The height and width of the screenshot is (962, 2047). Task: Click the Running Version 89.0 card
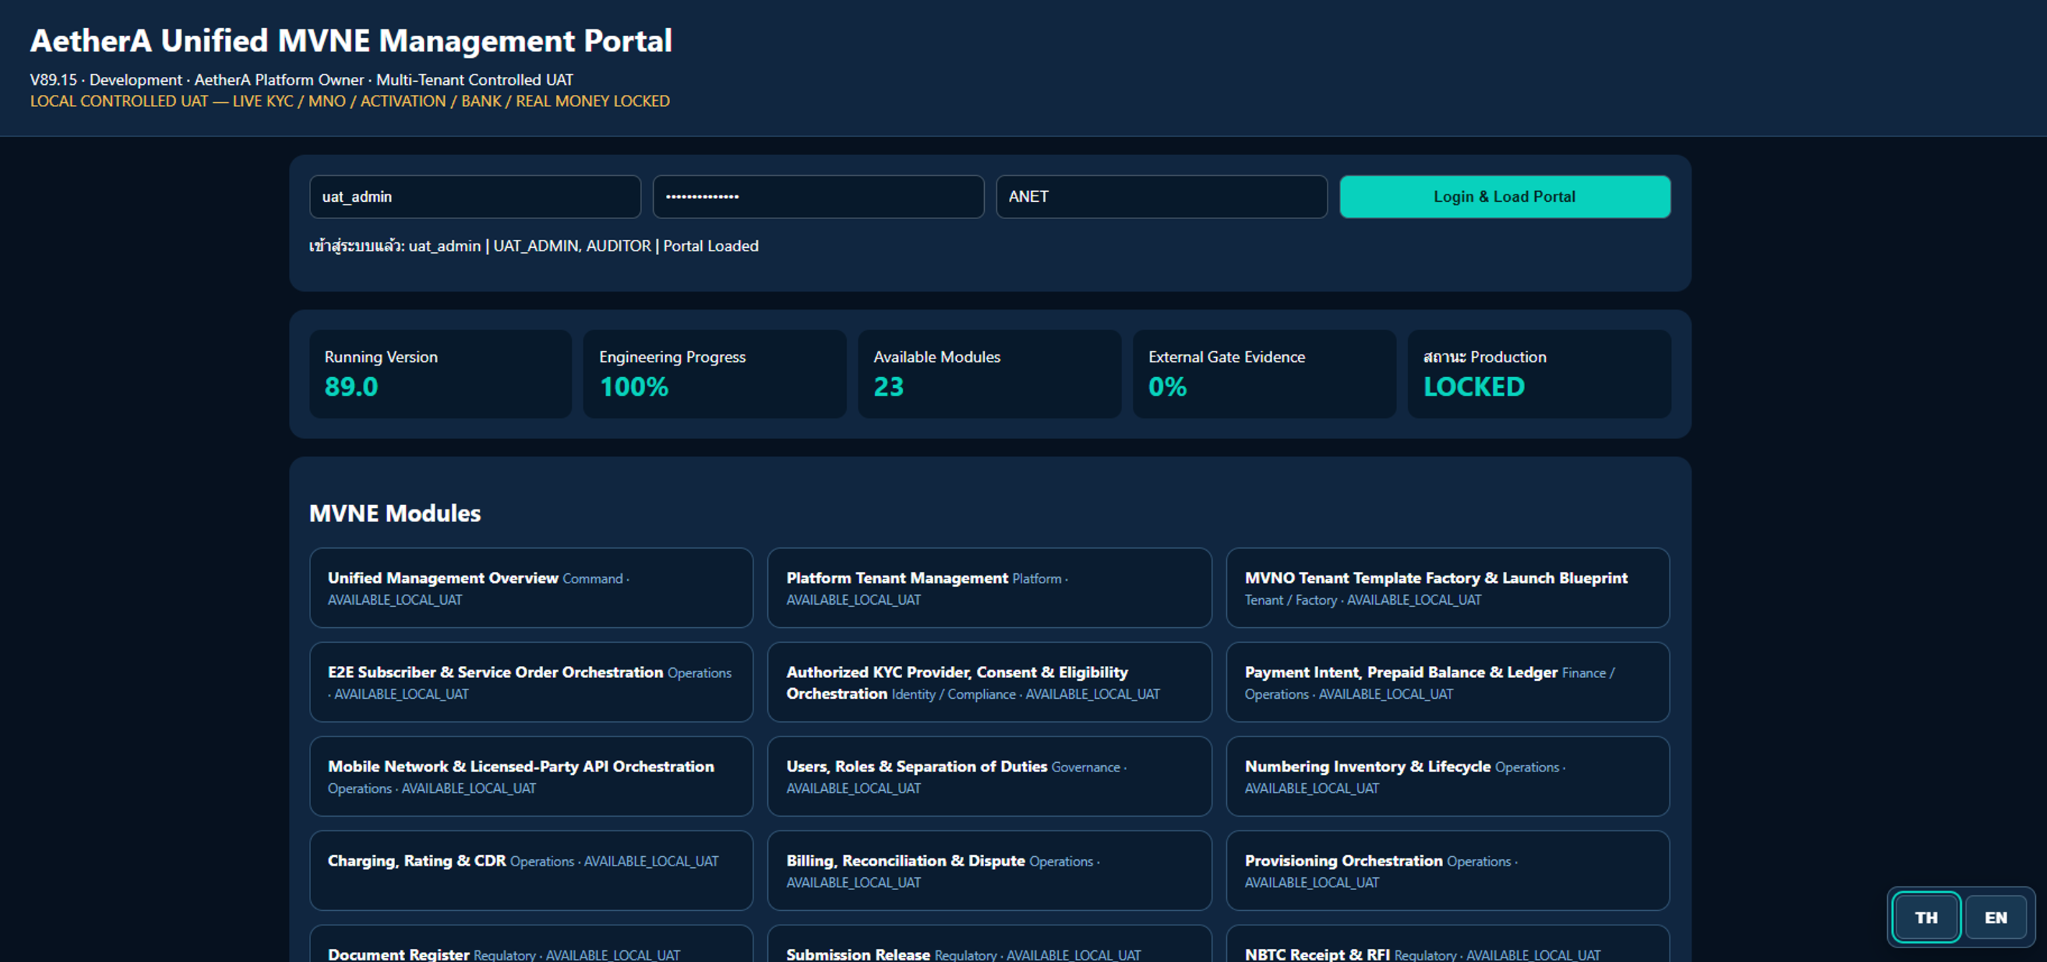click(x=440, y=374)
